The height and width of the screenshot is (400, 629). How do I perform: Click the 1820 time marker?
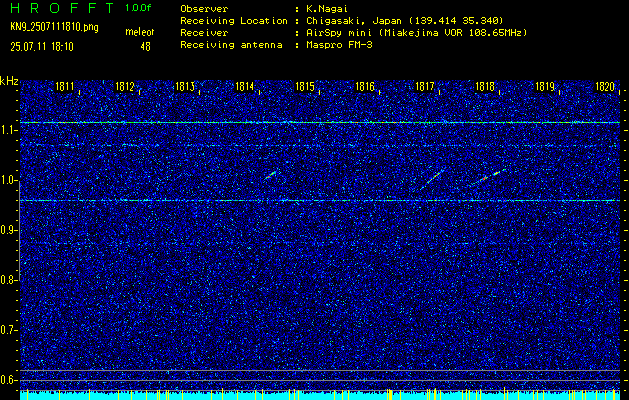pyautogui.click(x=605, y=86)
